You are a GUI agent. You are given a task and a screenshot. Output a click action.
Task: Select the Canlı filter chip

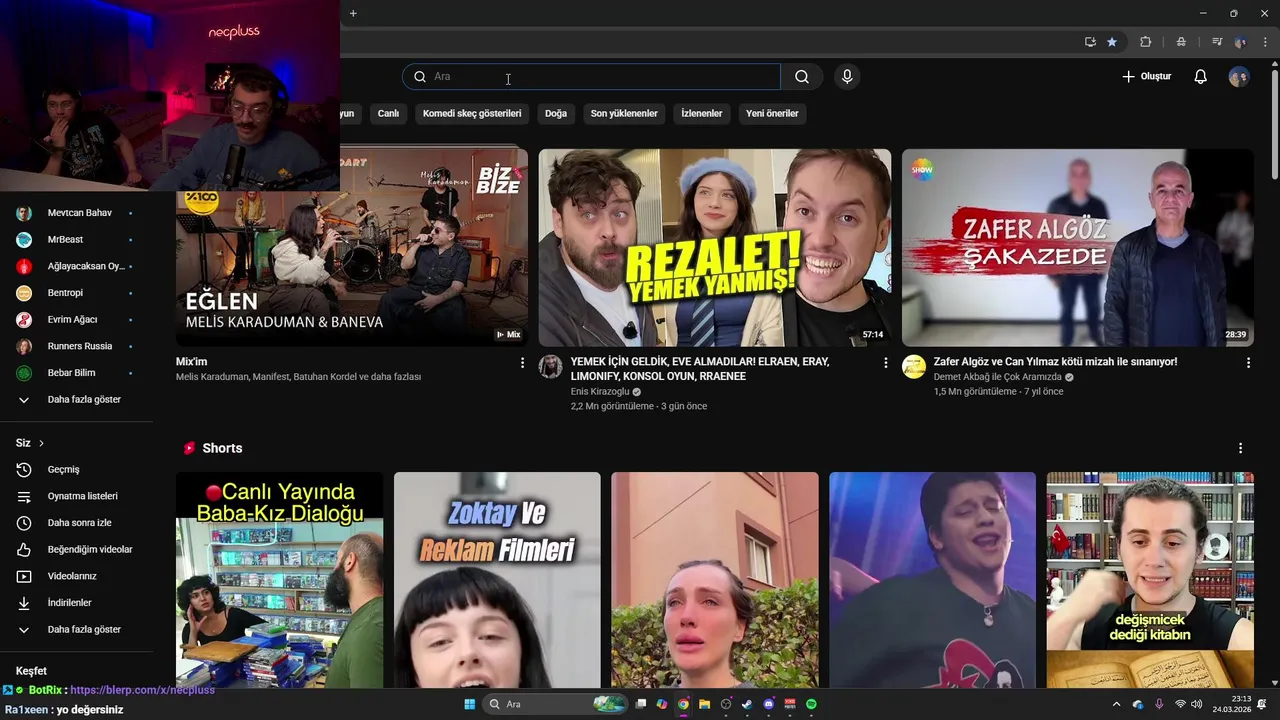coord(388,114)
